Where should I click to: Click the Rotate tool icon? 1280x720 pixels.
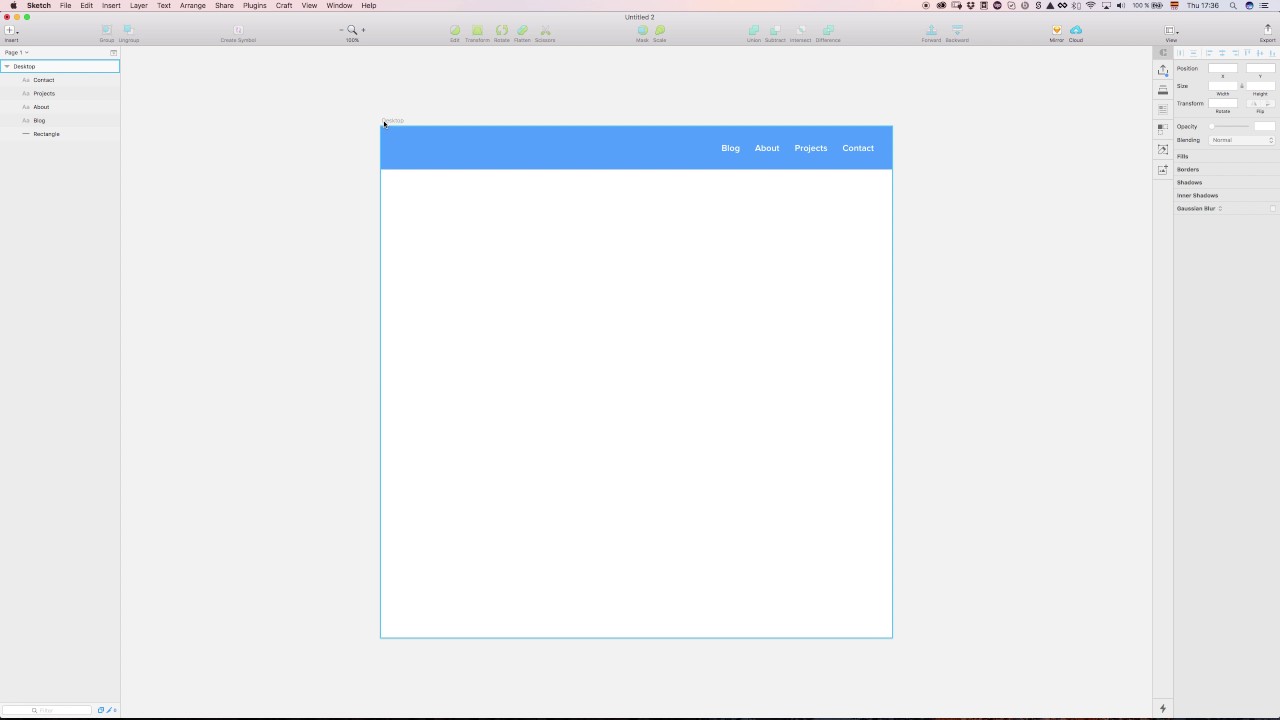[502, 30]
